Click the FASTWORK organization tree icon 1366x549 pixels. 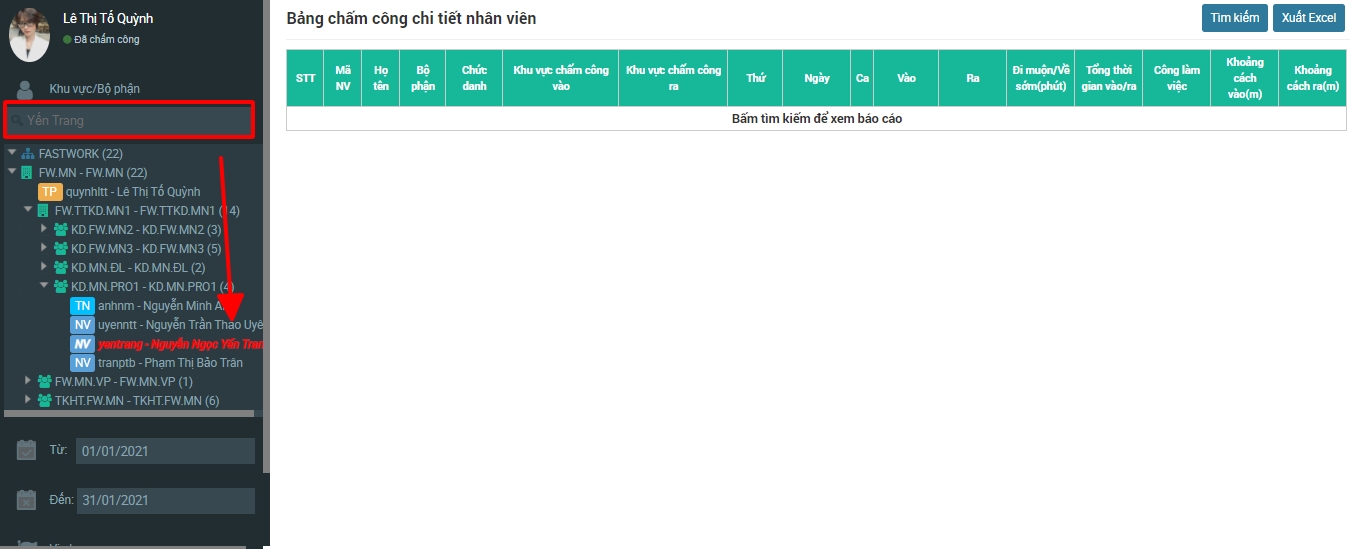[28, 154]
